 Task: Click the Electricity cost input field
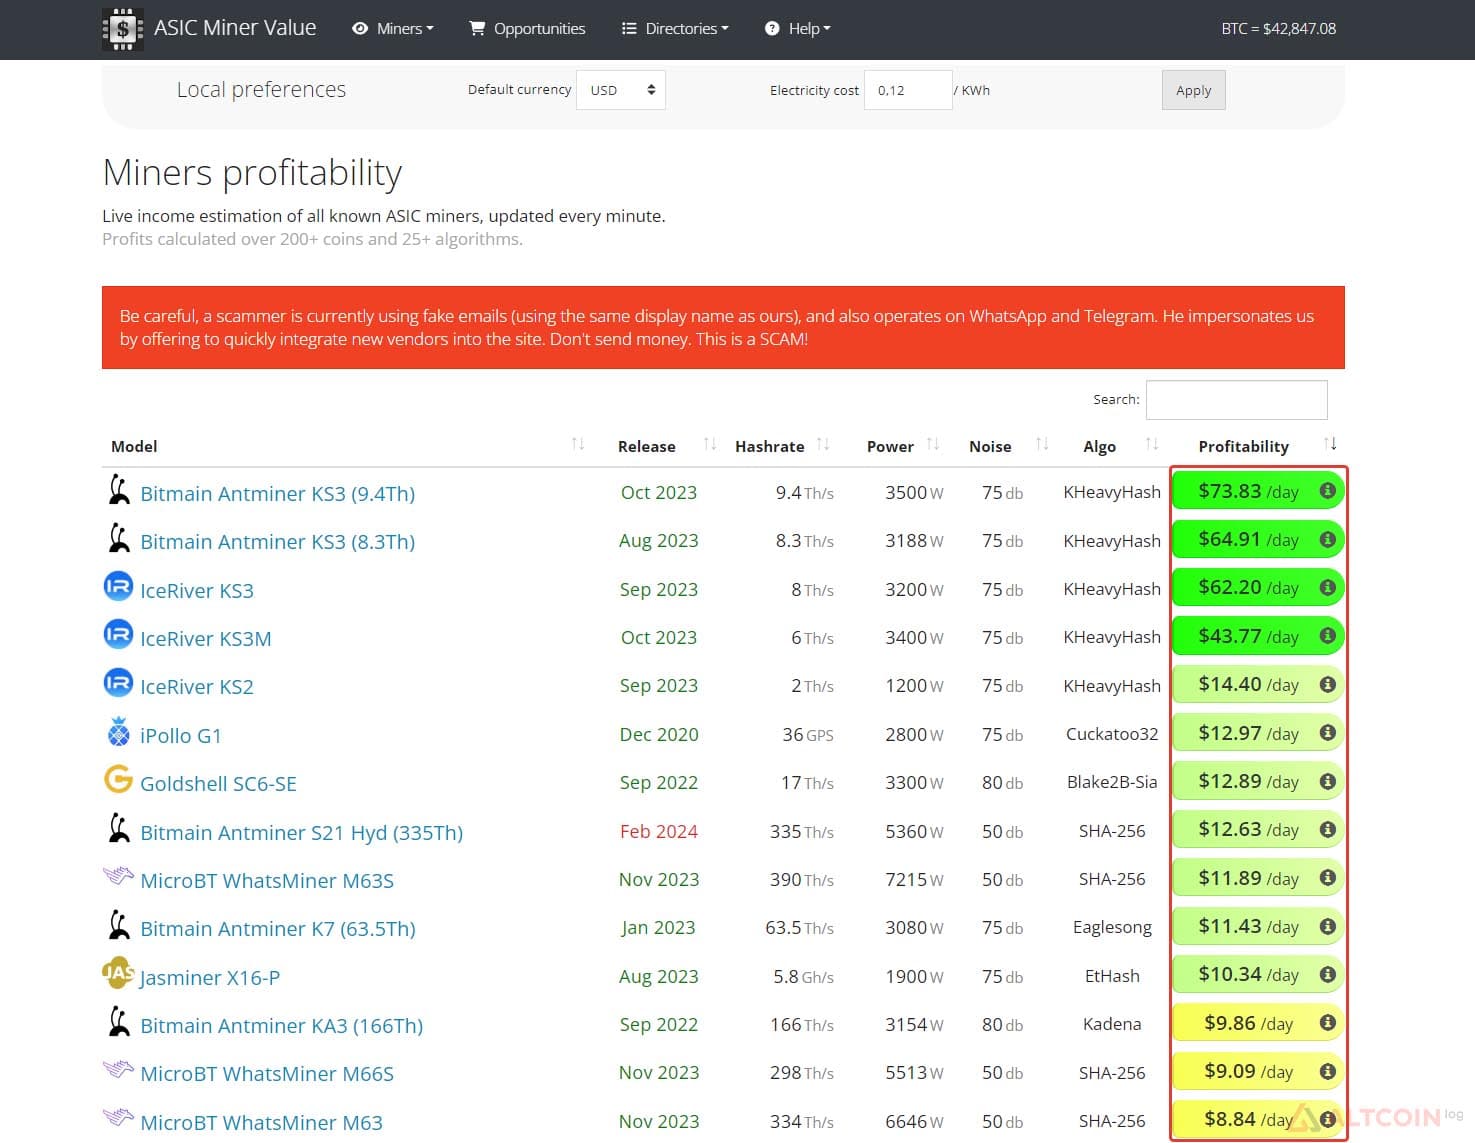point(908,90)
